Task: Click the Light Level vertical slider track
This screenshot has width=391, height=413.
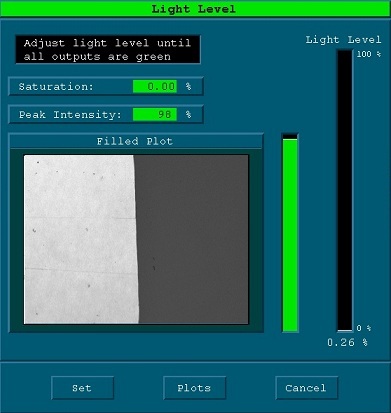Action: [x=345, y=190]
